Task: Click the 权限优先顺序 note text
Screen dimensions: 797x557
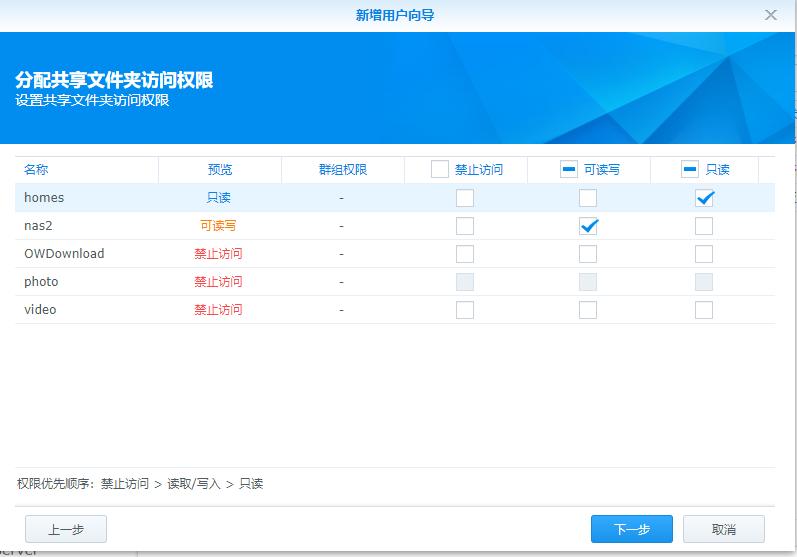Action: [140, 483]
